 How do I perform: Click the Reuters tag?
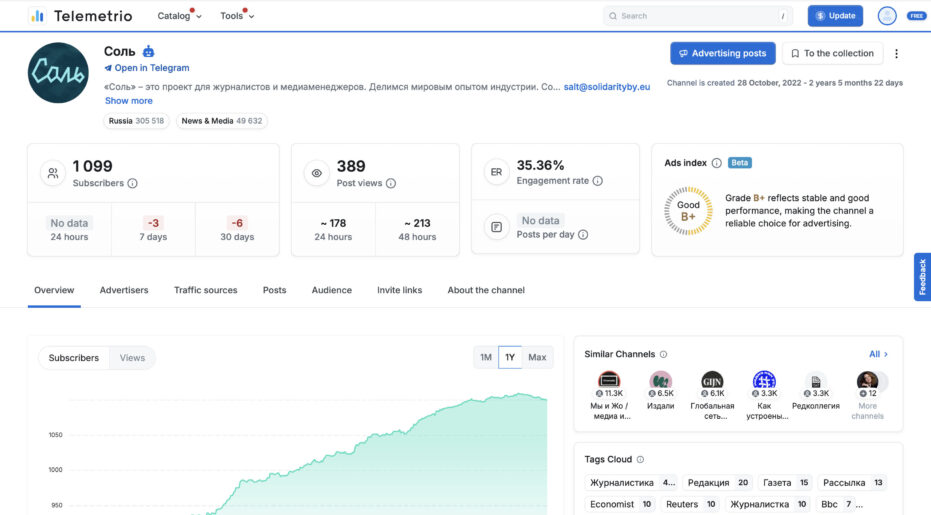(x=690, y=504)
